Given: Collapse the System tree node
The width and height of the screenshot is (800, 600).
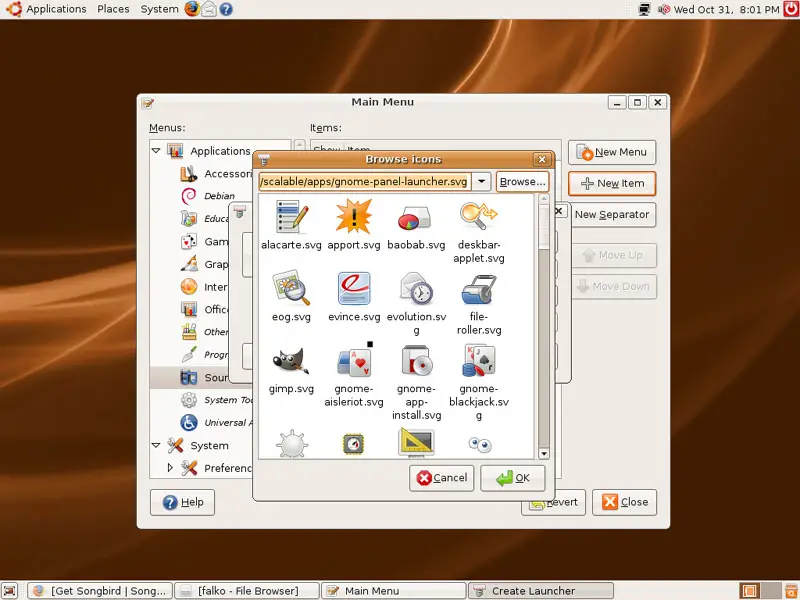Looking at the screenshot, I should coord(156,446).
